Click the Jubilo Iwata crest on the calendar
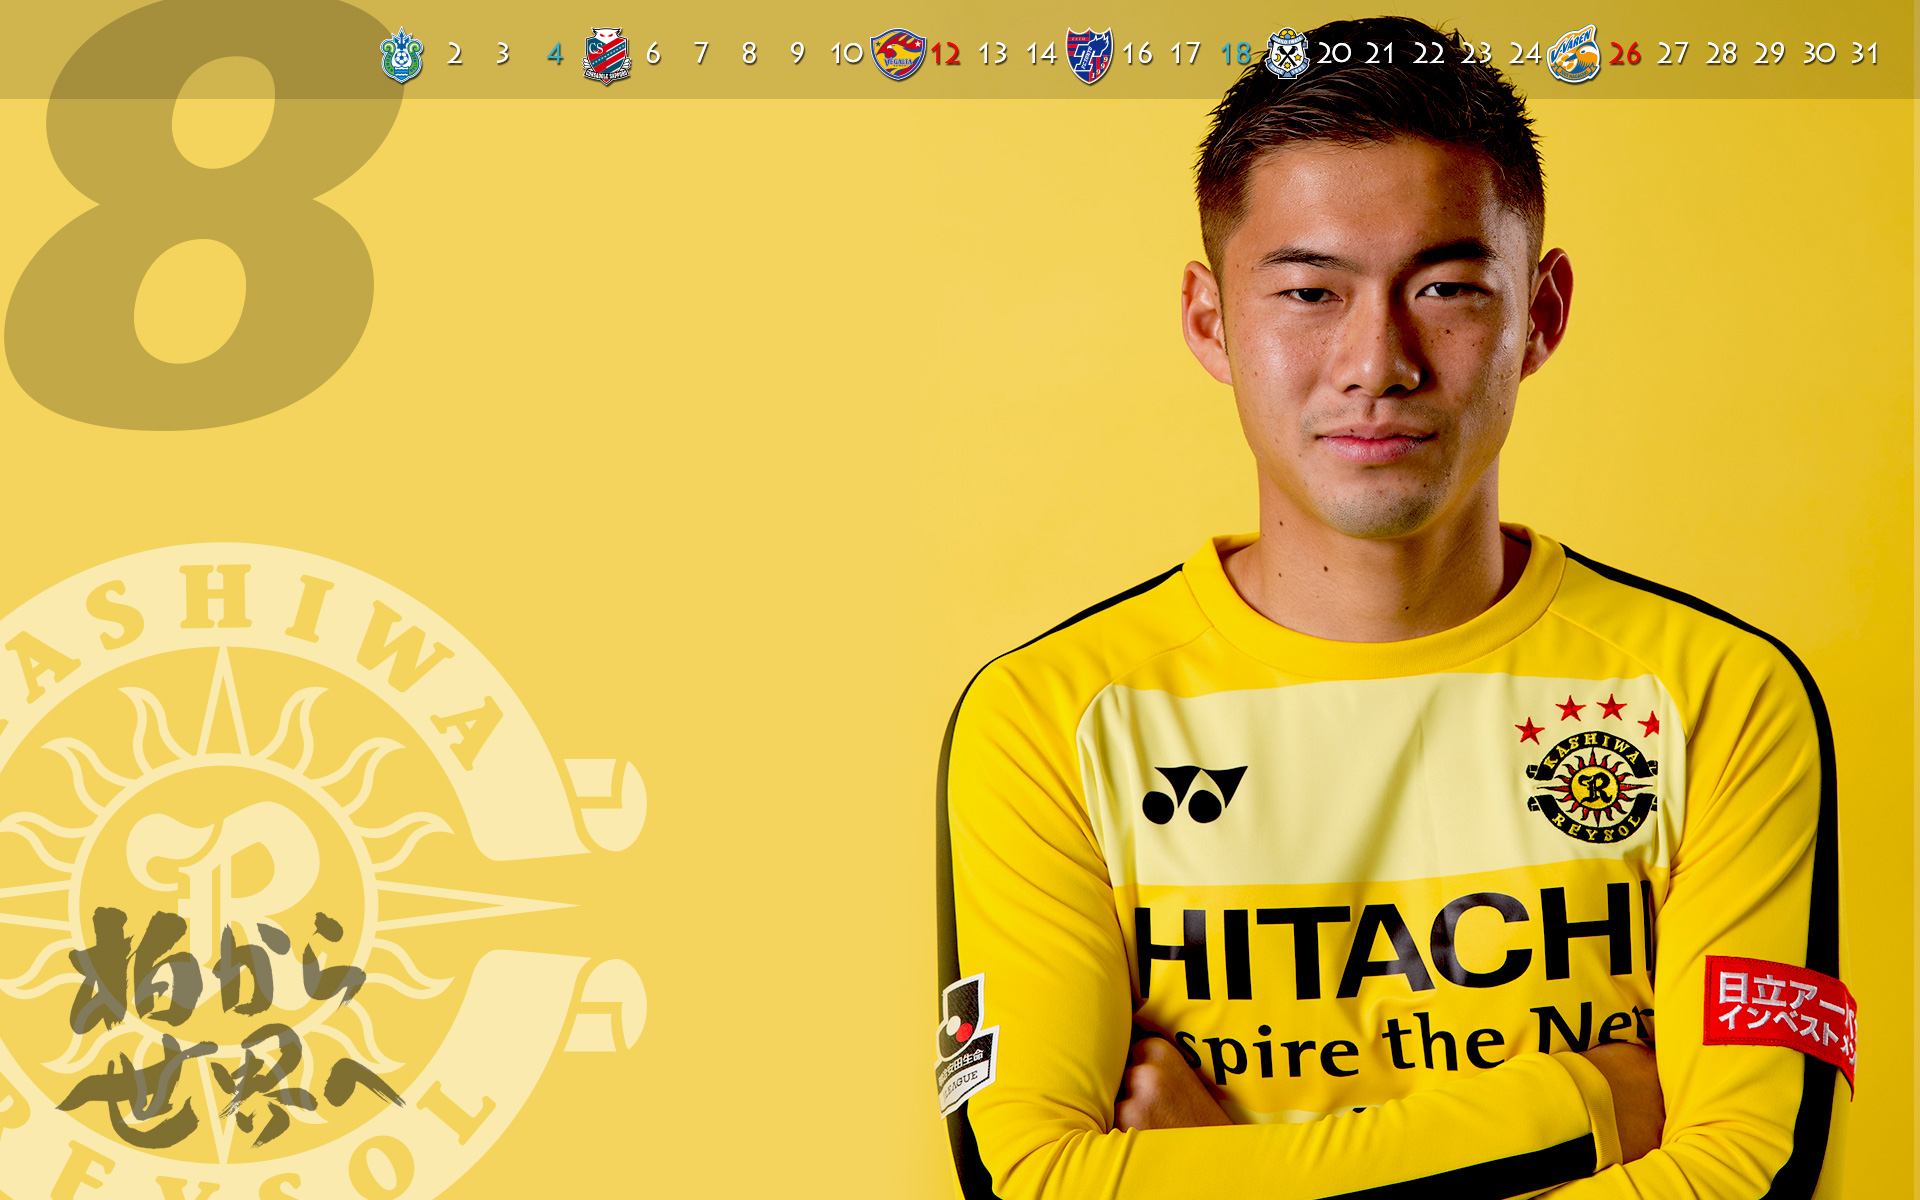The height and width of the screenshot is (1200, 1920). coord(1287,54)
